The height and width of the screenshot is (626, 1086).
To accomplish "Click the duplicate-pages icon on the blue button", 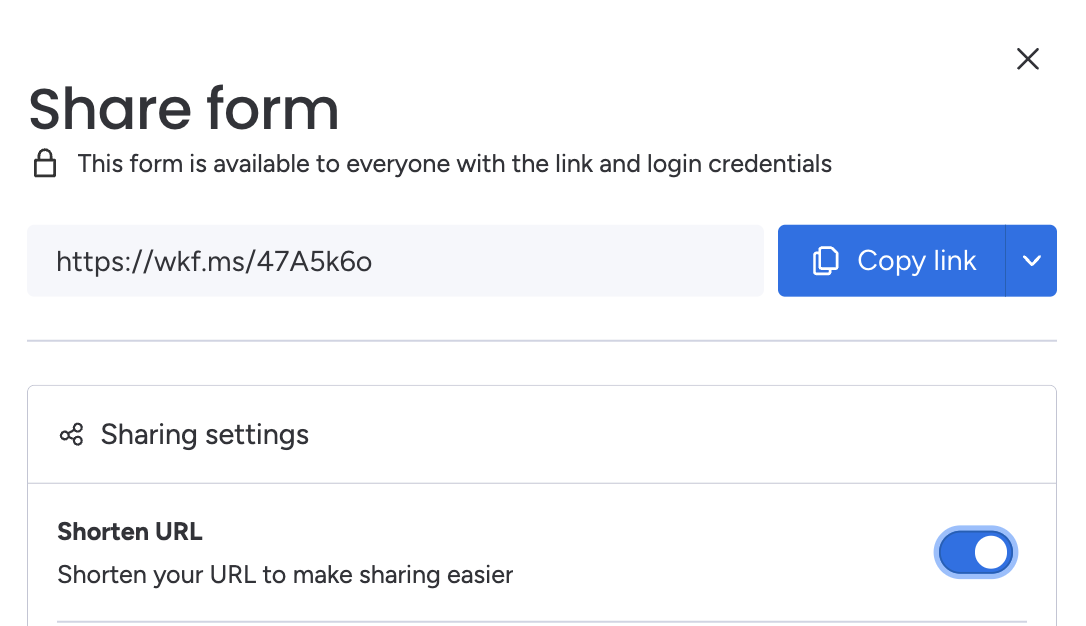I will (825, 260).
